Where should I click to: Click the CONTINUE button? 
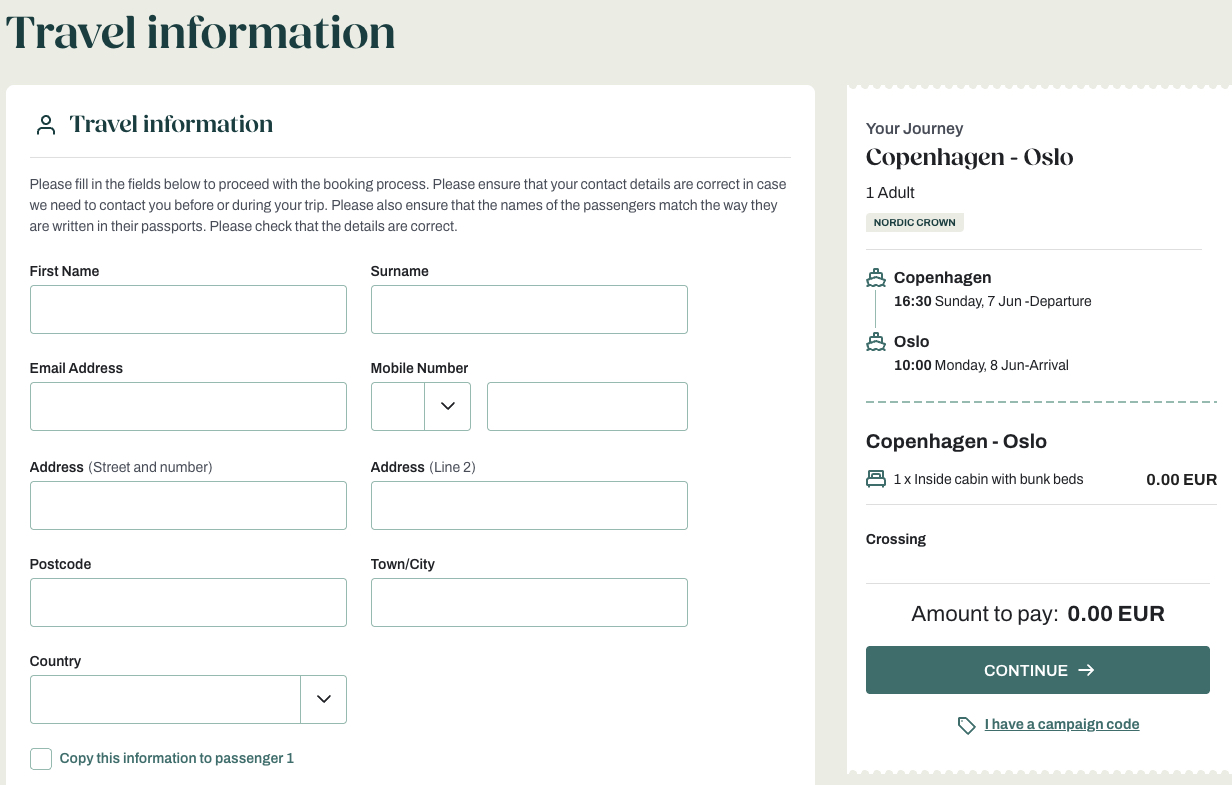(x=1038, y=670)
